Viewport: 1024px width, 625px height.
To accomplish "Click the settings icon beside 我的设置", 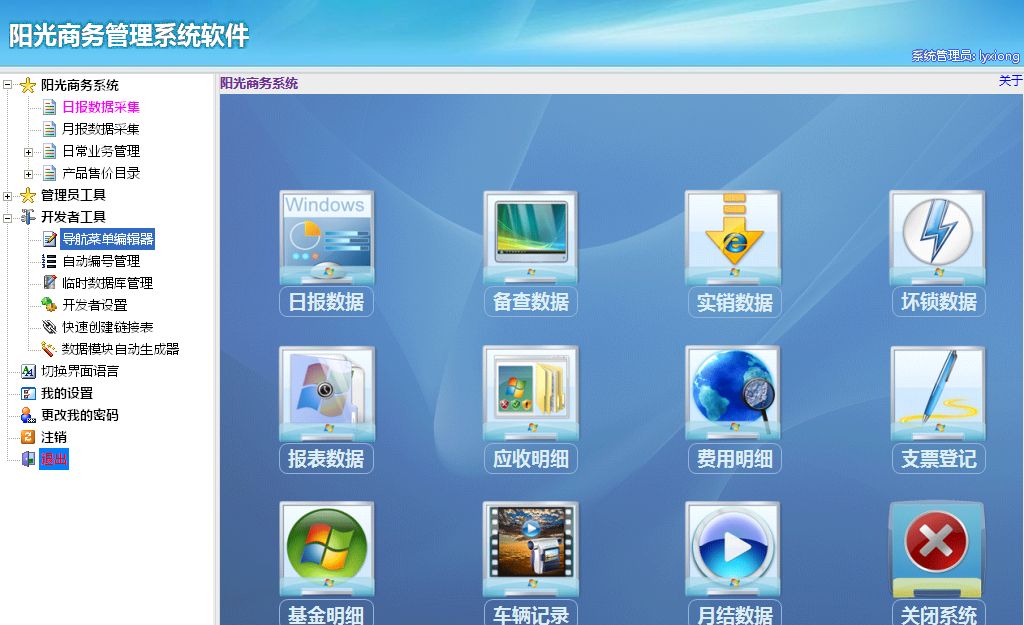I will 28,393.
